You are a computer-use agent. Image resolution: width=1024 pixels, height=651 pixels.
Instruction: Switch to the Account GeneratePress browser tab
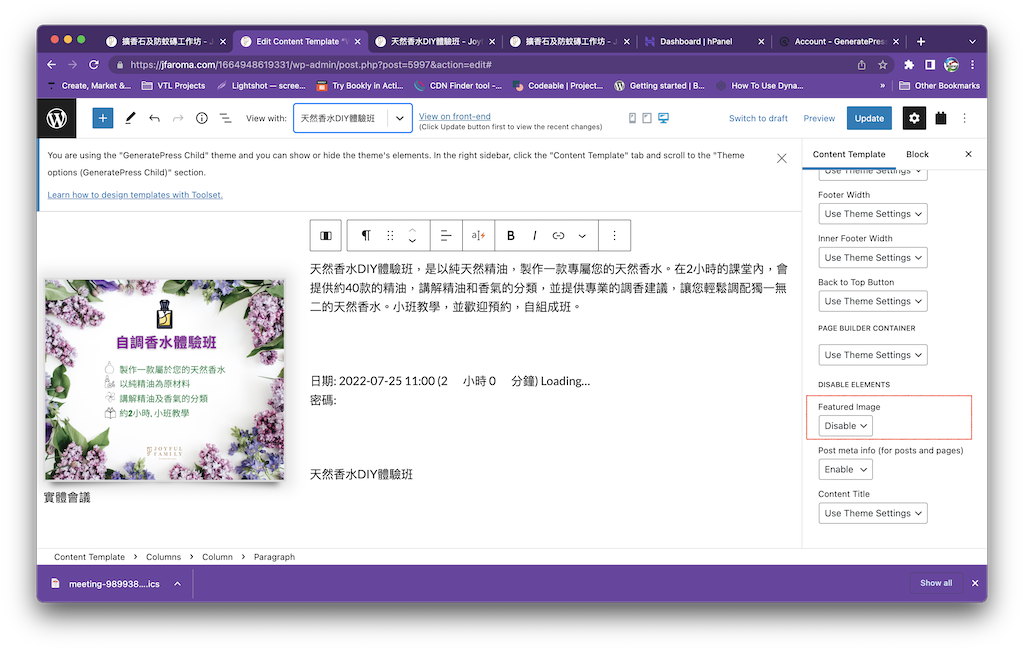pos(839,41)
